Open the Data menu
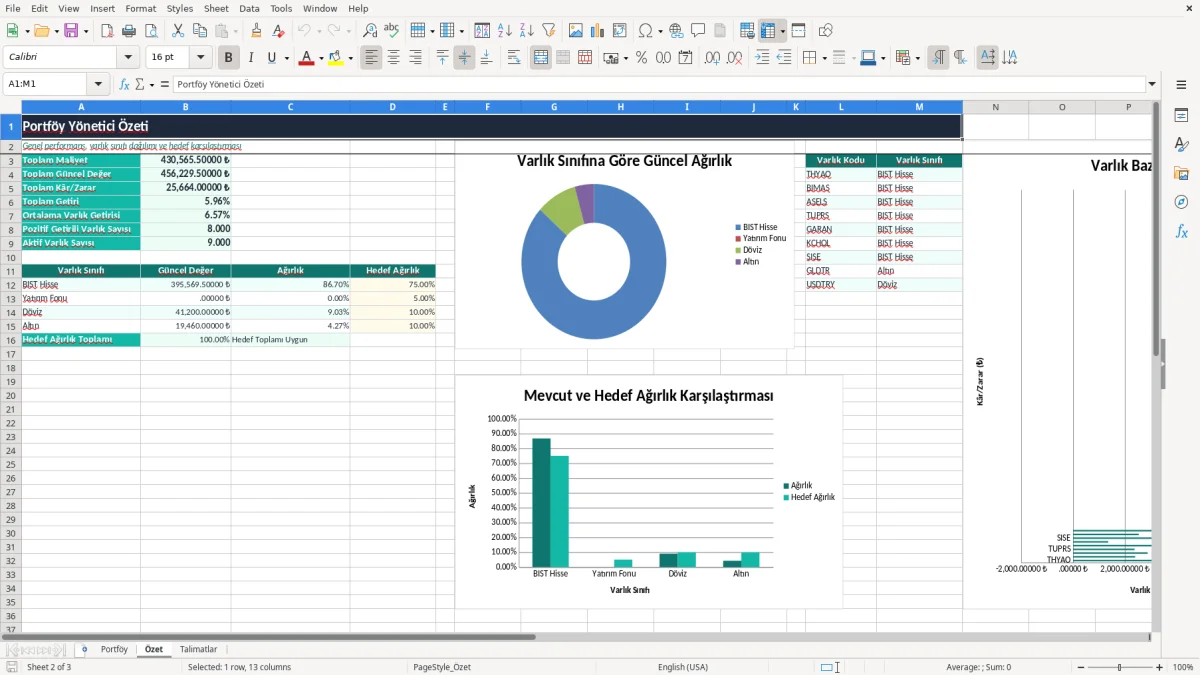The image size is (1200, 675). click(x=249, y=8)
